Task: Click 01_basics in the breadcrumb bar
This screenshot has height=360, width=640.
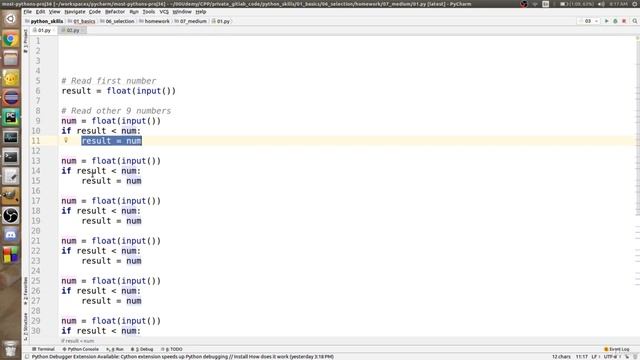Action: (82, 21)
